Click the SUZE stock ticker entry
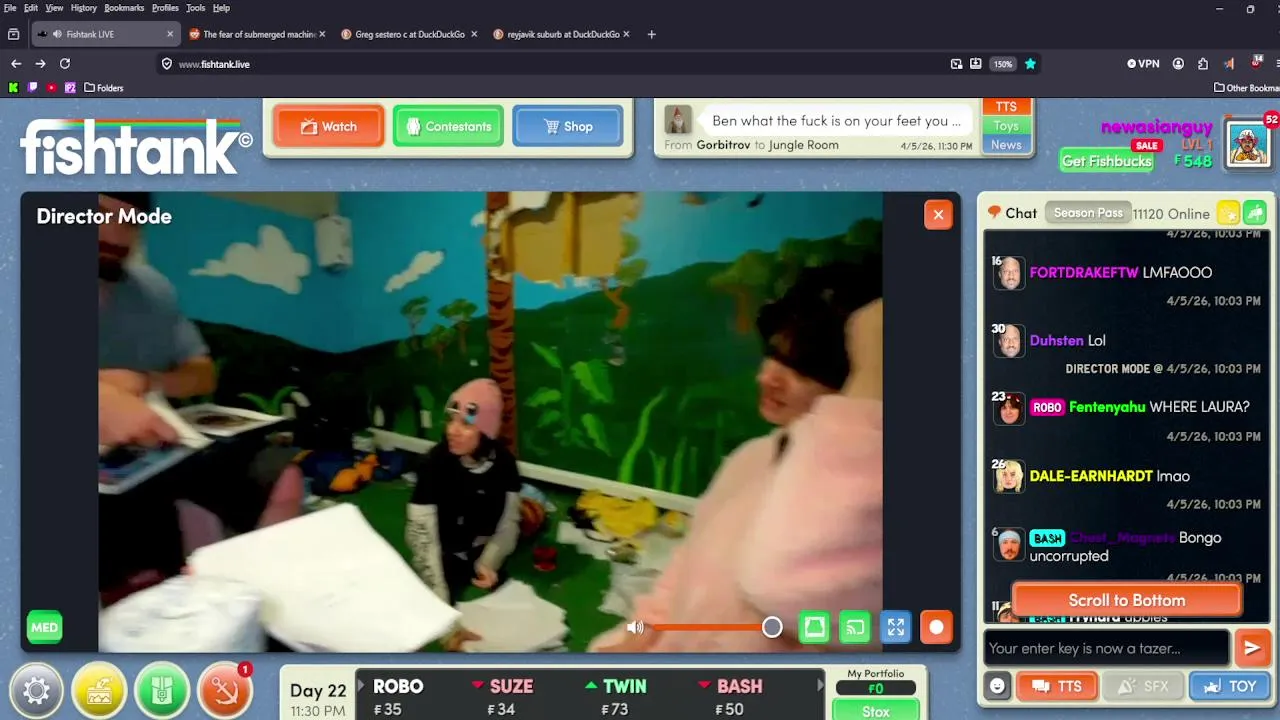 click(502, 697)
